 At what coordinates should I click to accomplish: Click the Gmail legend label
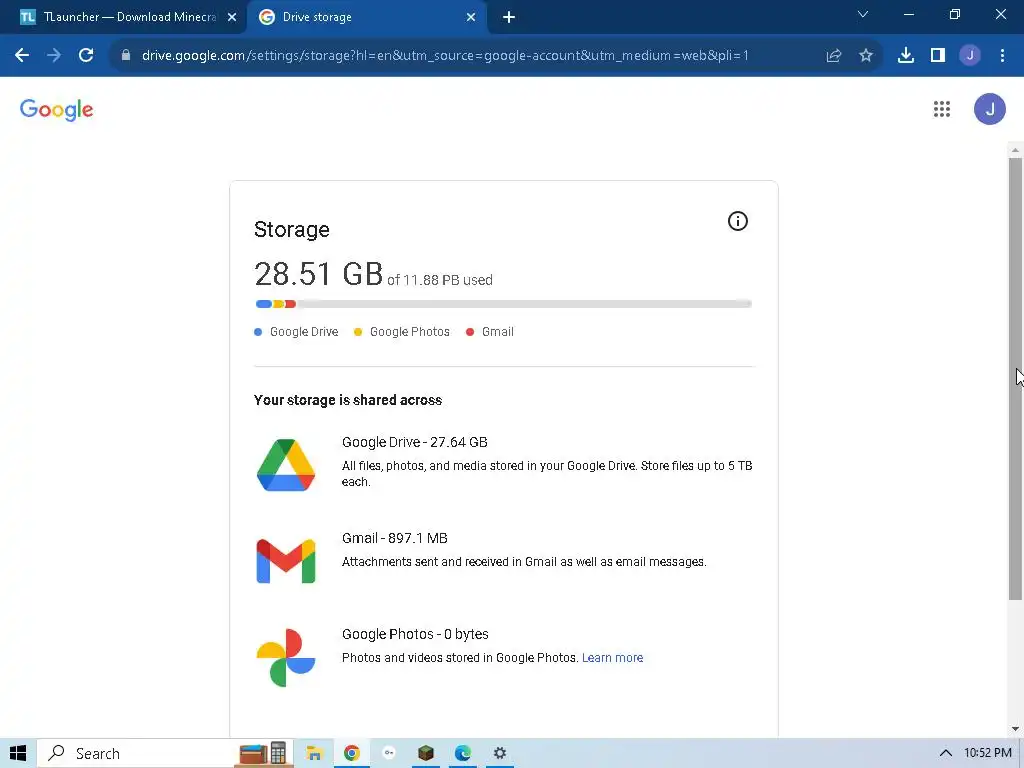tap(498, 332)
